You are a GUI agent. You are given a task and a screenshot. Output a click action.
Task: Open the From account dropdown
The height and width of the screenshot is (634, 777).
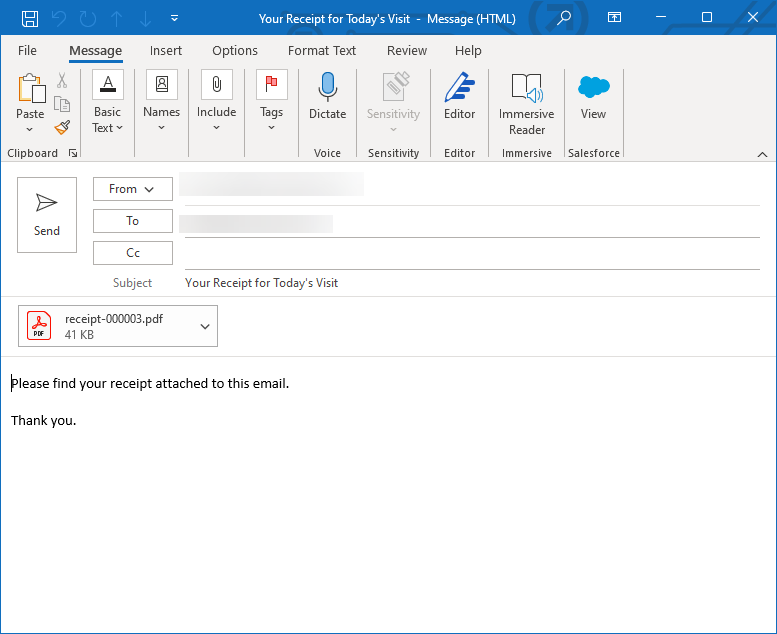point(133,189)
